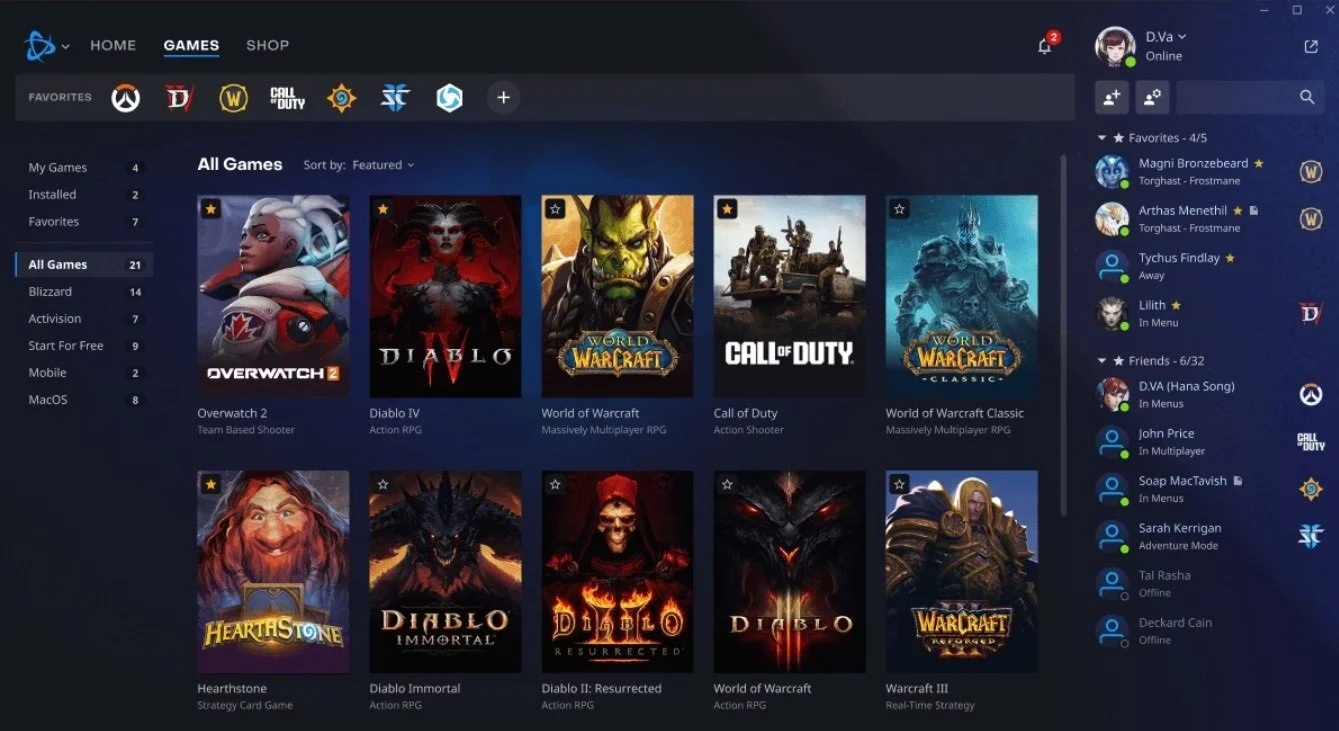The height and width of the screenshot is (731, 1339).
Task: Open the Diablo Immortal game card artwork
Action: point(445,572)
